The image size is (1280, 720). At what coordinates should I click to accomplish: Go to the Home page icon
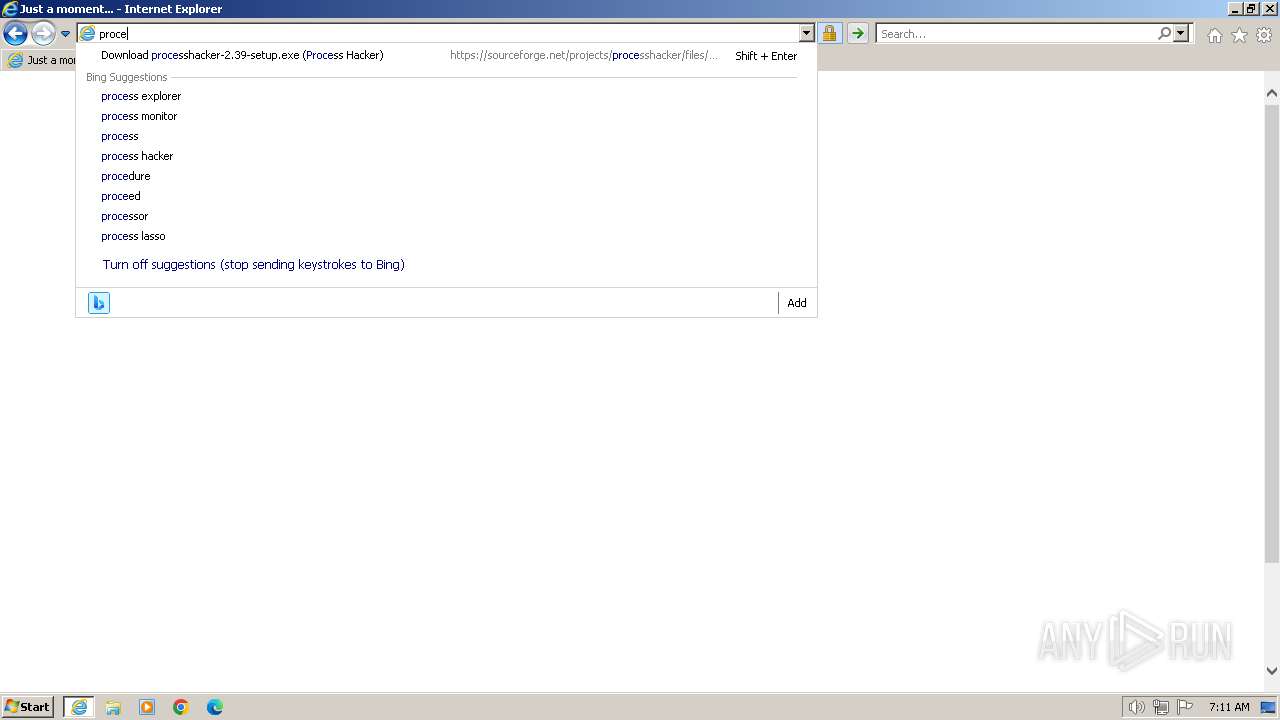(1214, 35)
